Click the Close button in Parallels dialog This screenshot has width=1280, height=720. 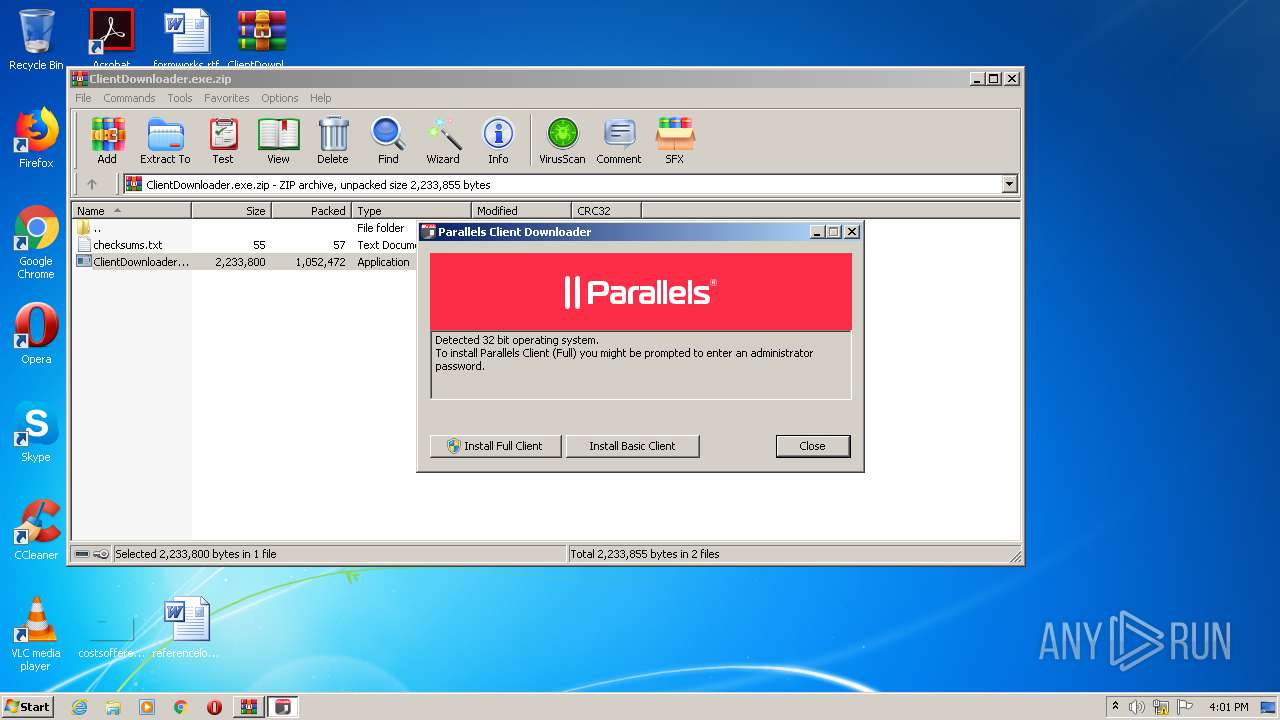[x=813, y=446]
